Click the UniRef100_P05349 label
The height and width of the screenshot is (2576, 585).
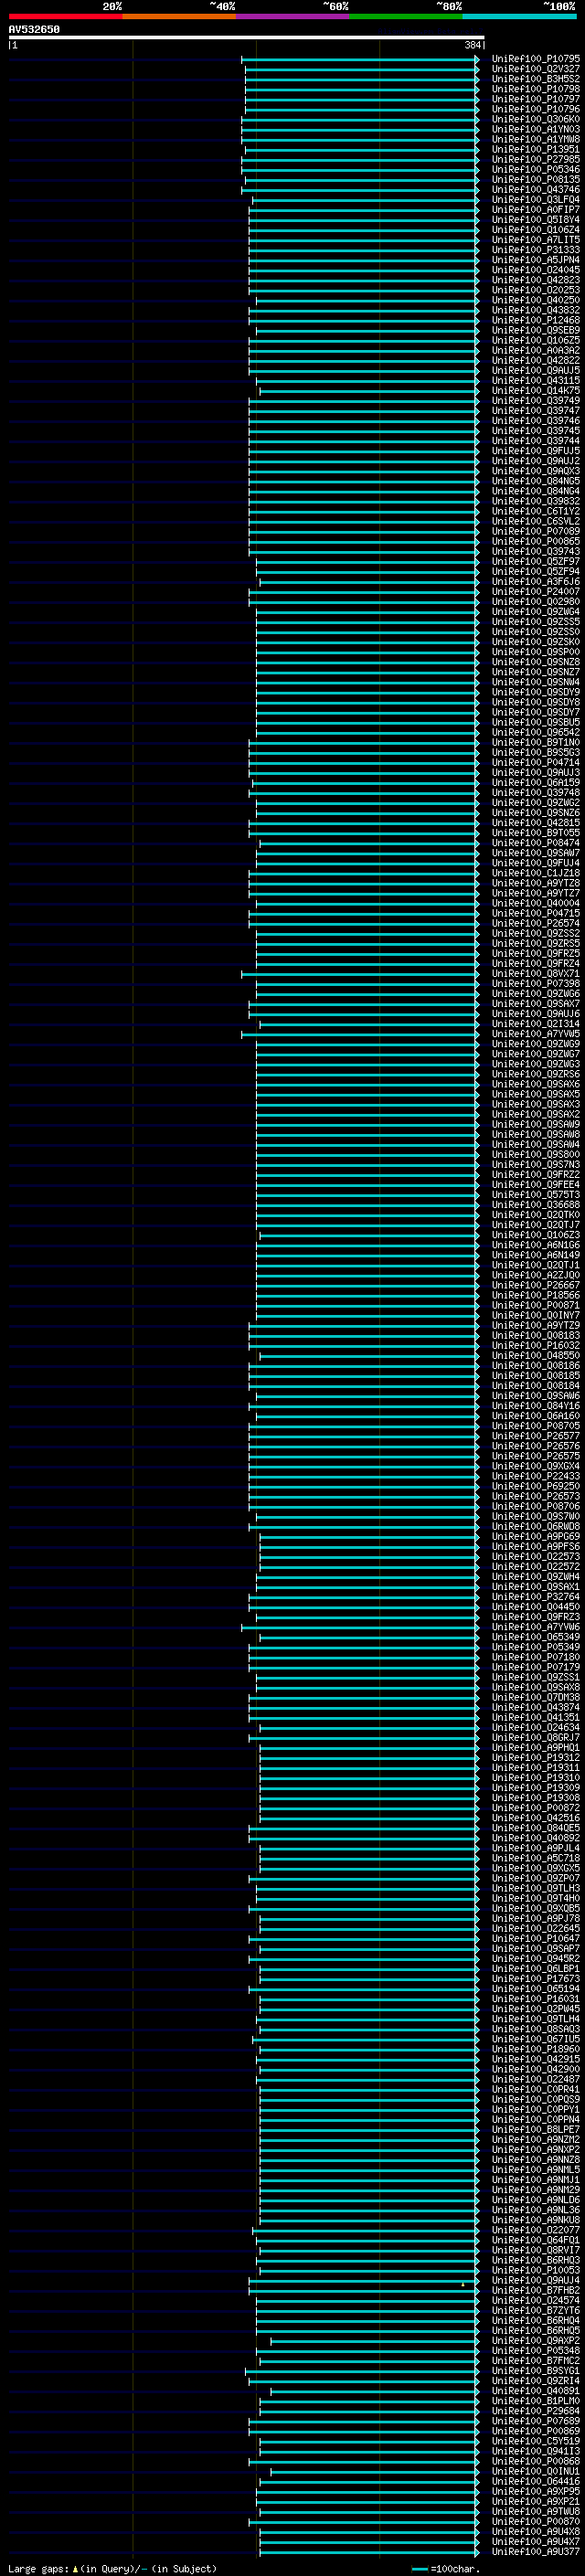[536, 1647]
